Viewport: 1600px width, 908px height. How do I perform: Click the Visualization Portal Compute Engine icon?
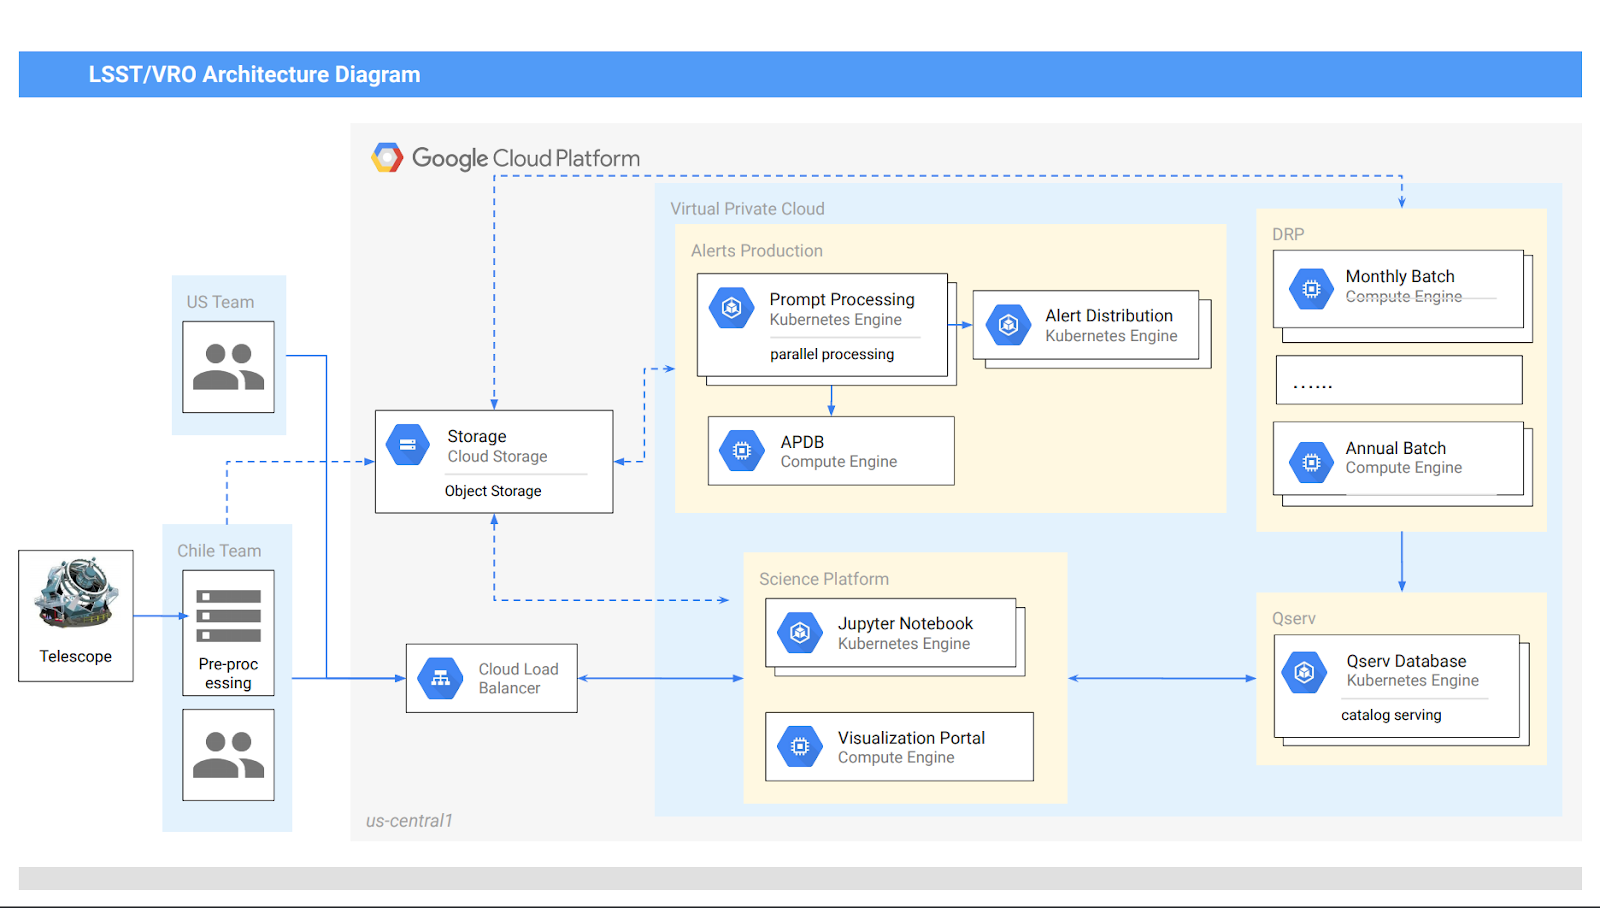(800, 746)
